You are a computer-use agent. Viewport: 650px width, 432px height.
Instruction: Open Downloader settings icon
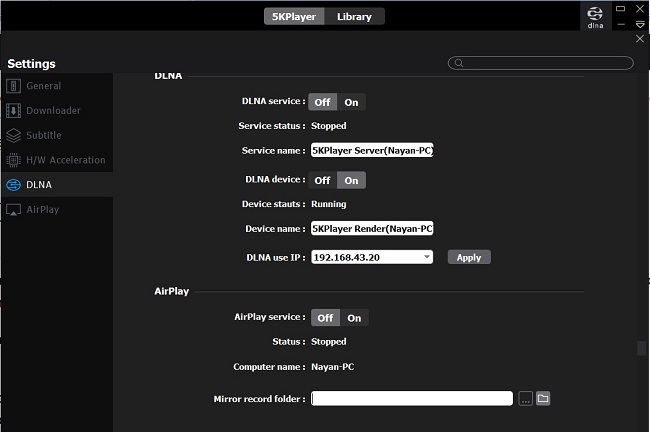point(13,111)
